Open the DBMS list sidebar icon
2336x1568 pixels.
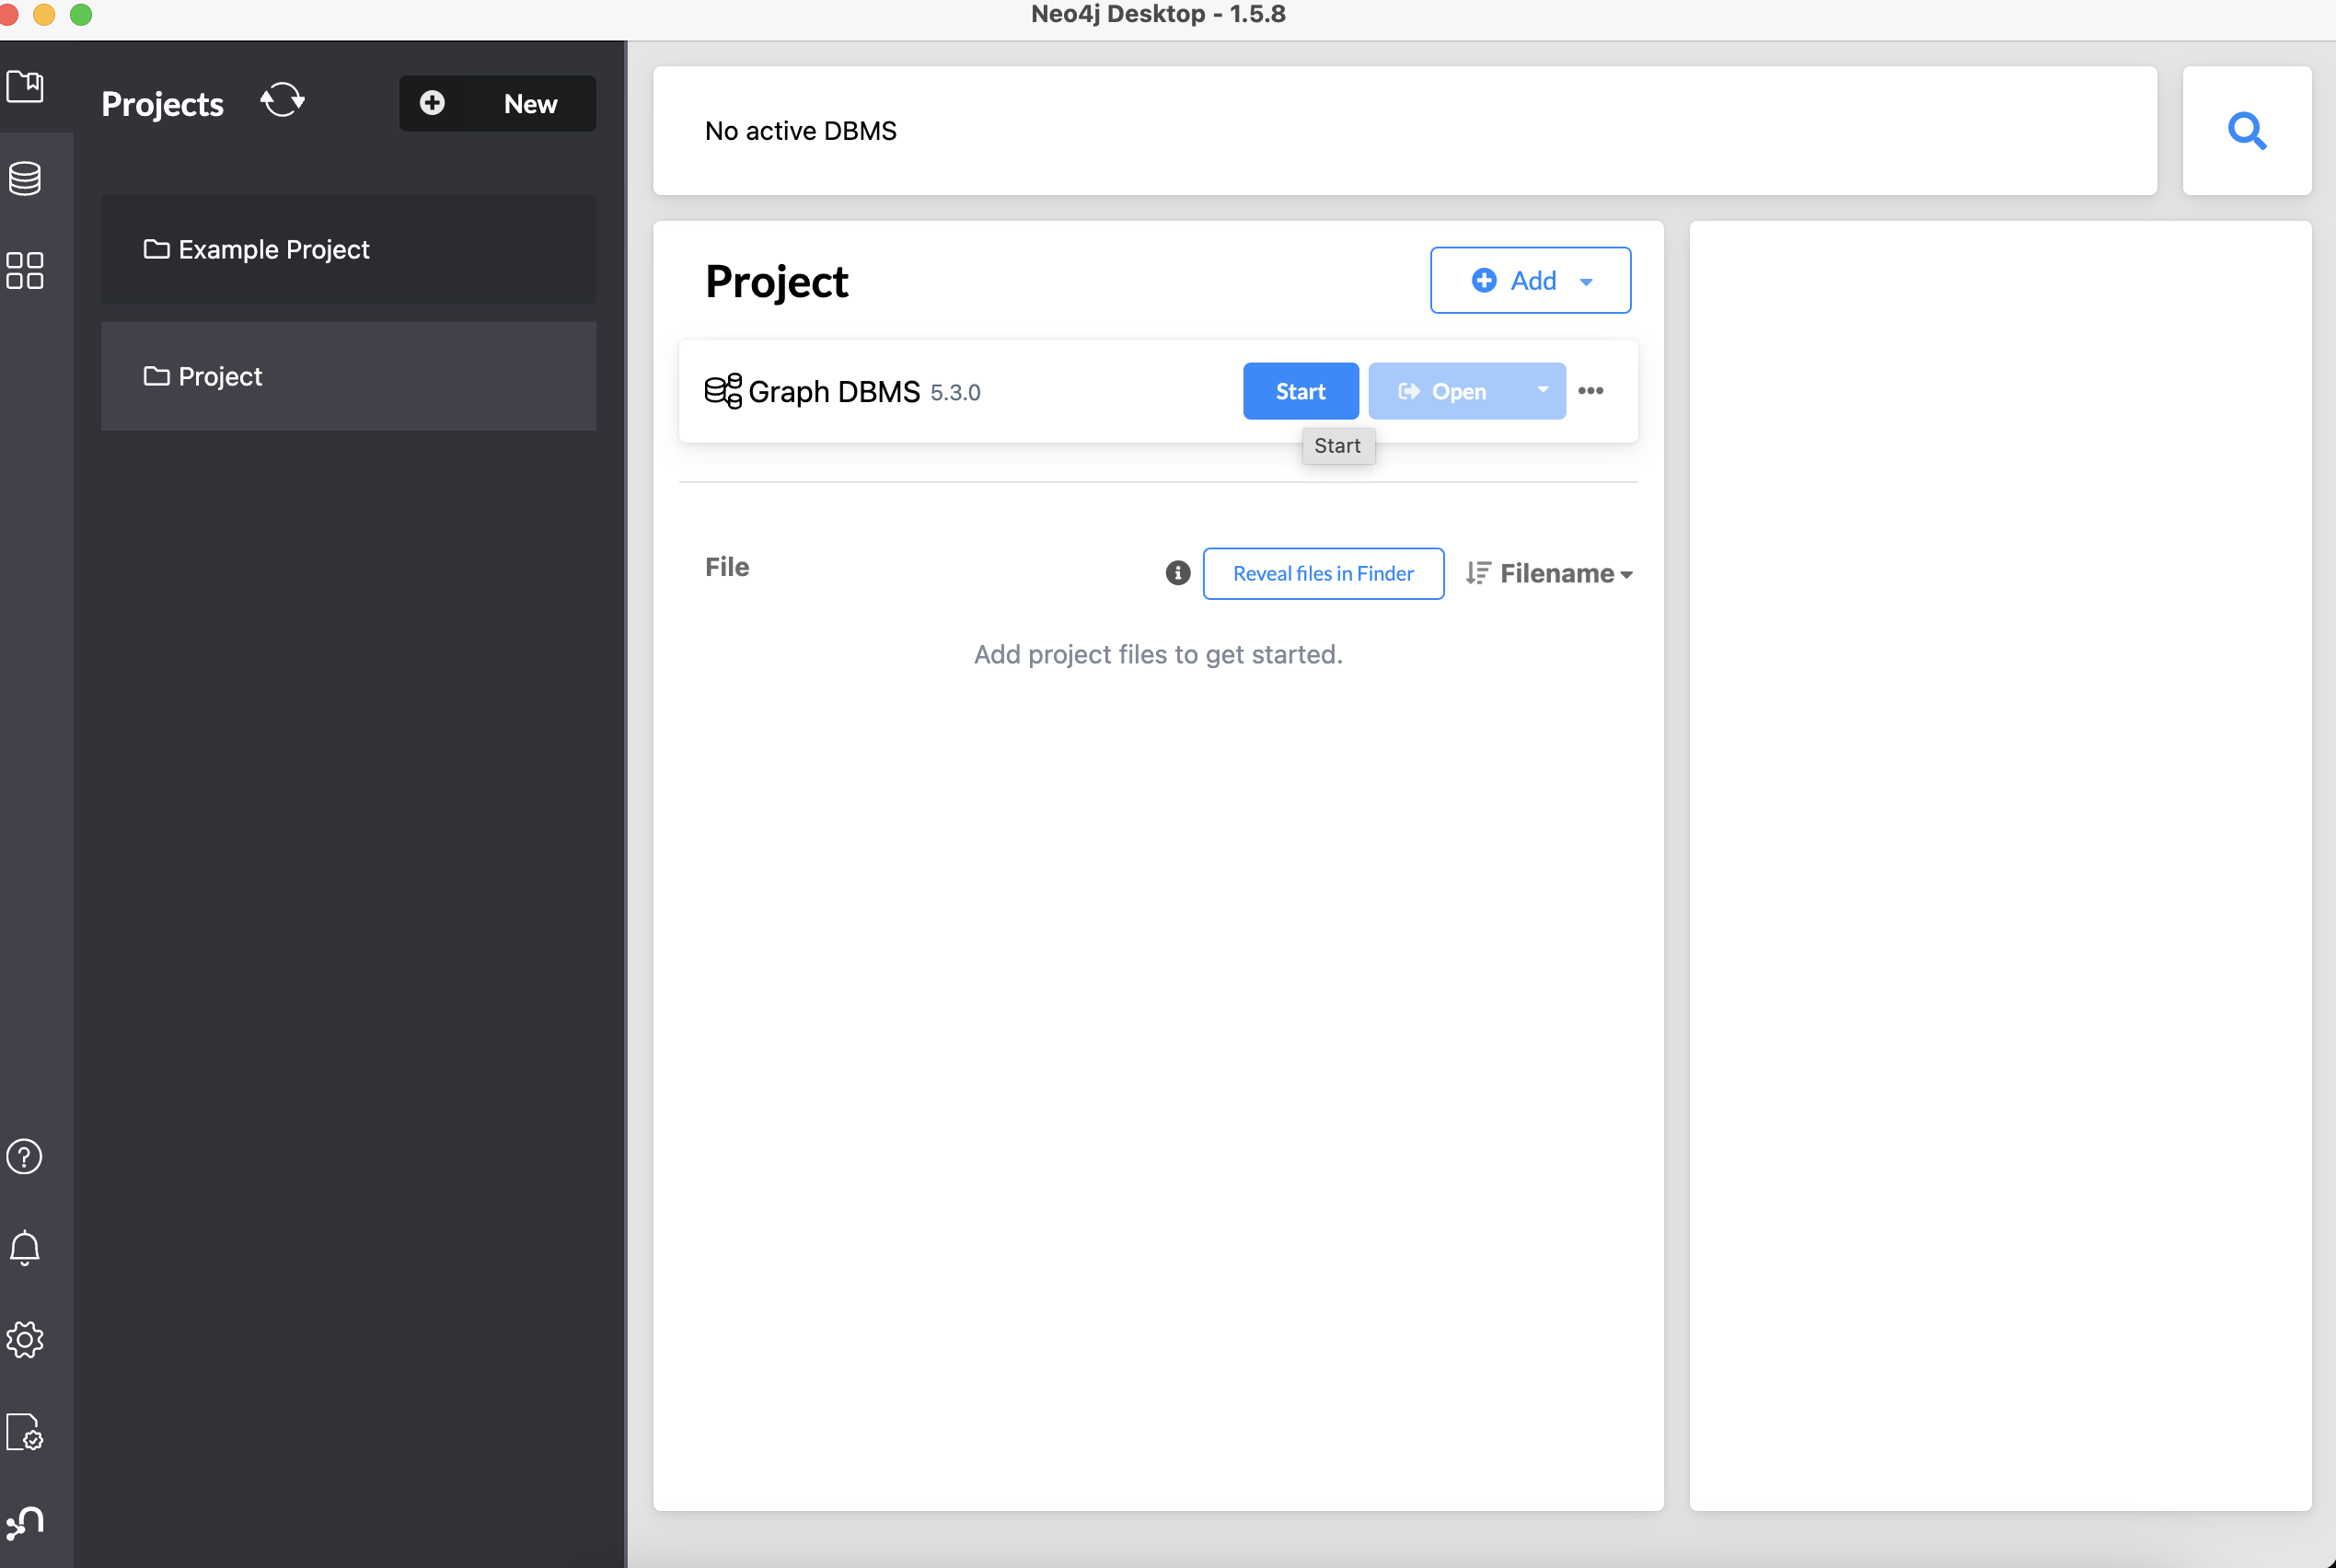click(x=25, y=179)
